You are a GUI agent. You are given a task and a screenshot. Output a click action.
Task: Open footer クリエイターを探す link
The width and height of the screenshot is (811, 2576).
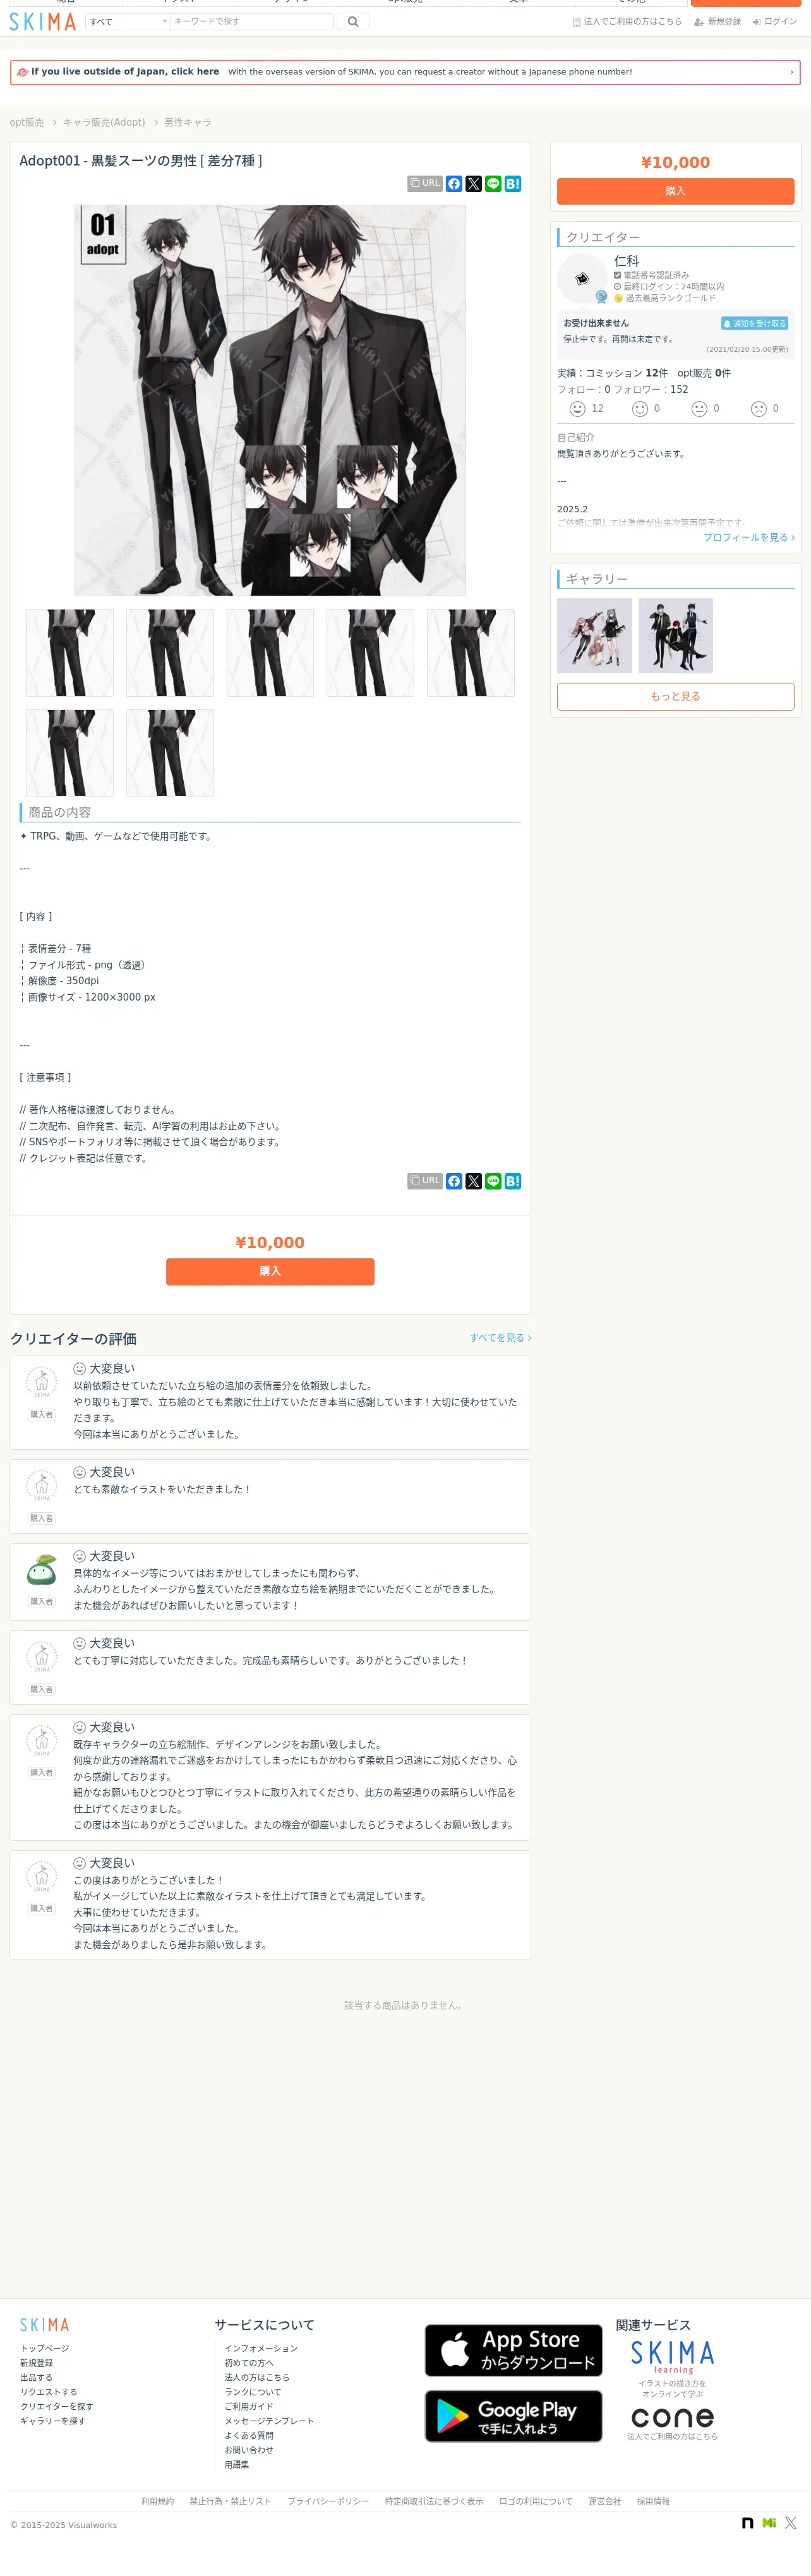(57, 2406)
